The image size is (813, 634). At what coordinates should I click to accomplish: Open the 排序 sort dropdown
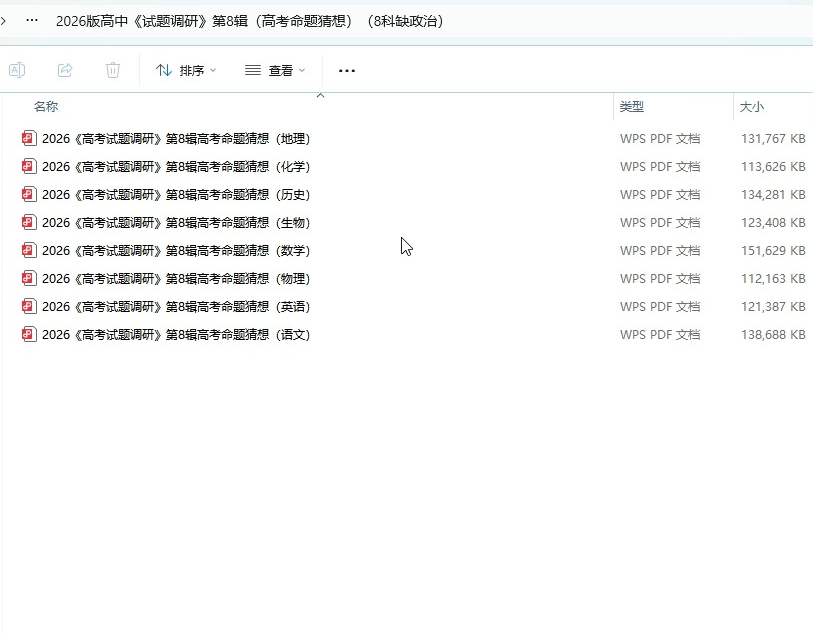pos(187,70)
